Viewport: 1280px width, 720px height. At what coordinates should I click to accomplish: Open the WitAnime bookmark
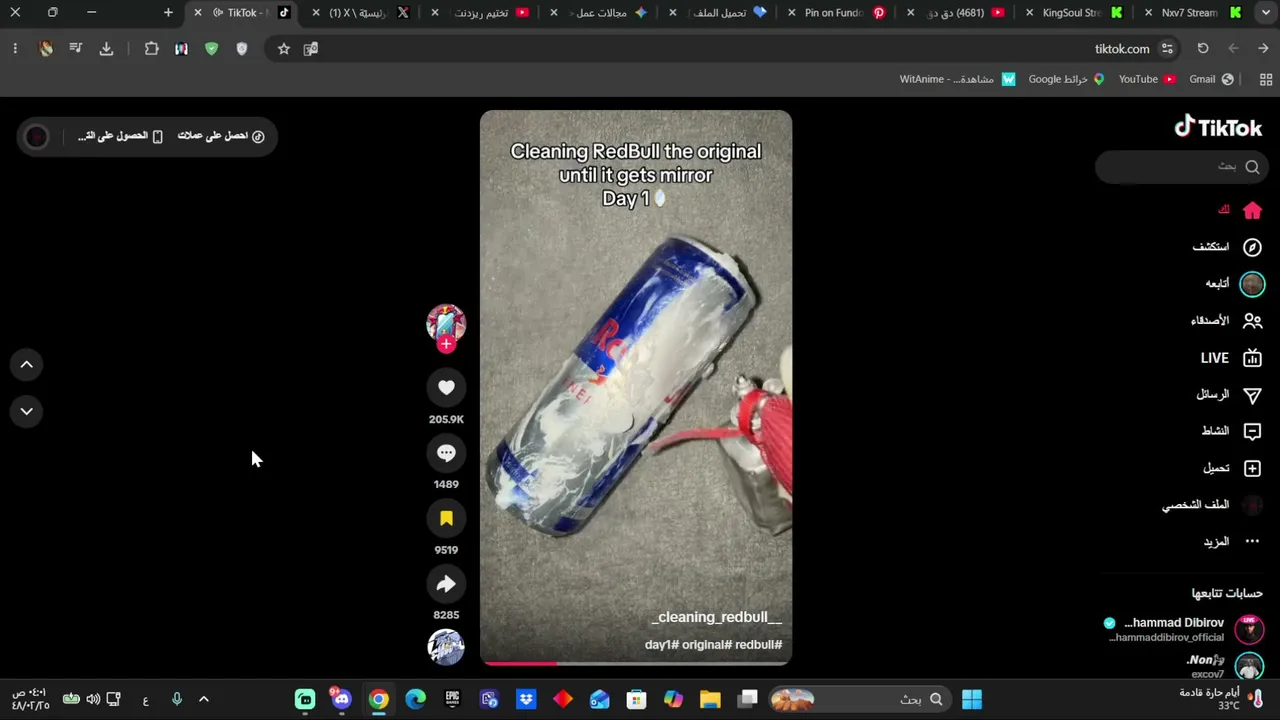(957, 79)
